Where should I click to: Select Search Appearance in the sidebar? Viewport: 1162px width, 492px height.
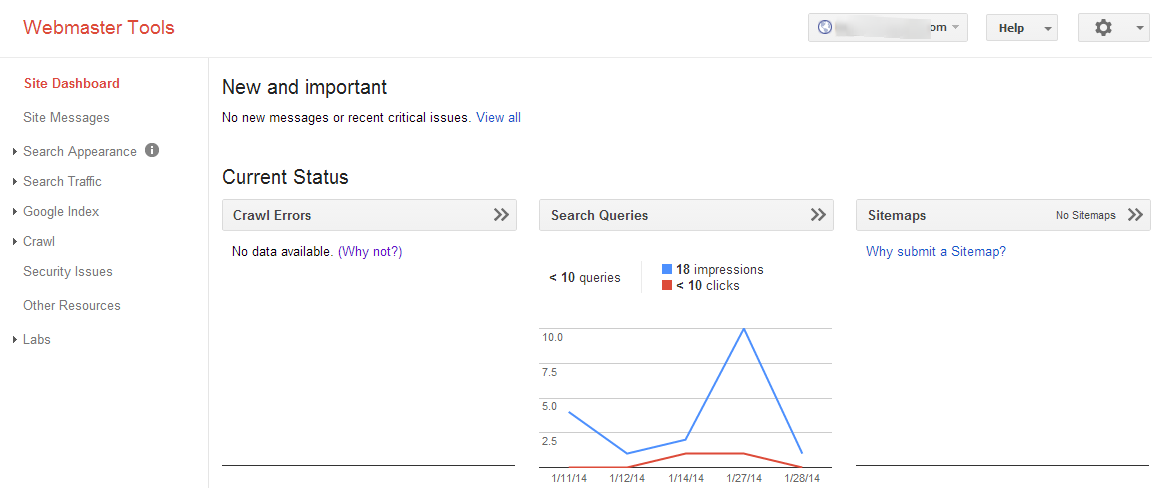[x=80, y=151]
